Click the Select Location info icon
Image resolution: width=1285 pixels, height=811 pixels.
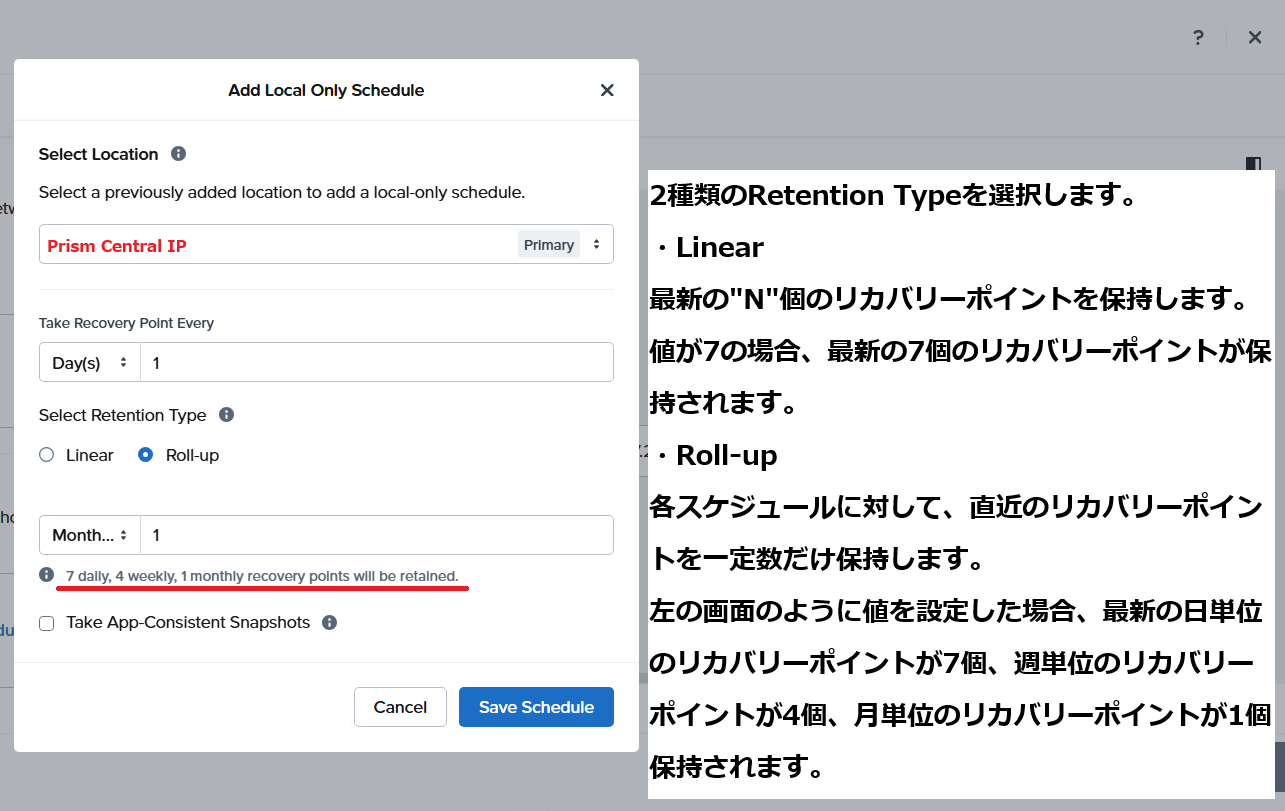(178, 154)
